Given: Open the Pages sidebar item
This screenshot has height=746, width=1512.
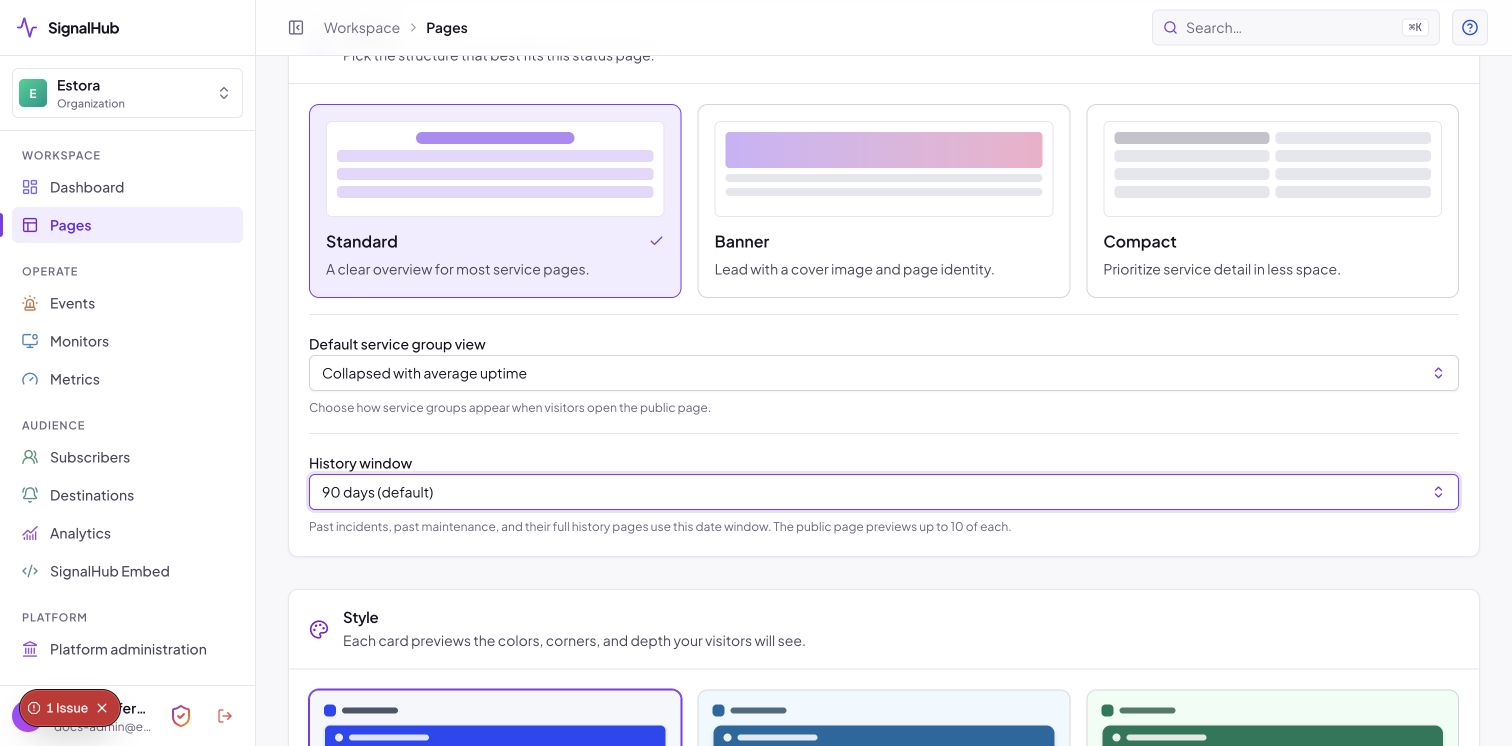Looking at the screenshot, I should coord(127,225).
